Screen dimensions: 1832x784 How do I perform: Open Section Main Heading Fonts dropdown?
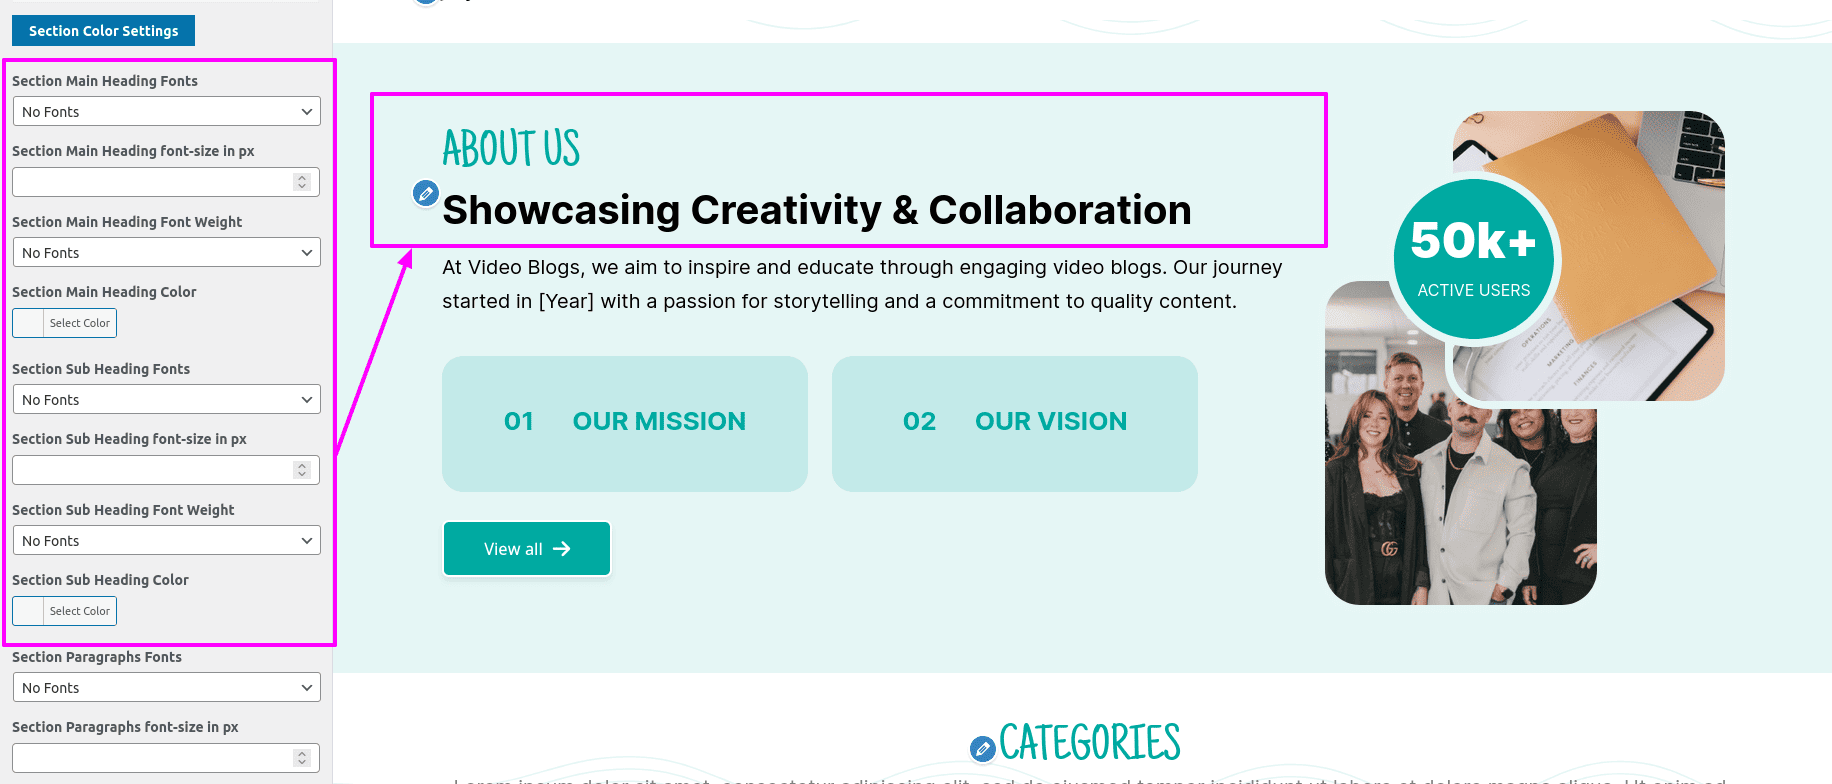click(x=166, y=111)
